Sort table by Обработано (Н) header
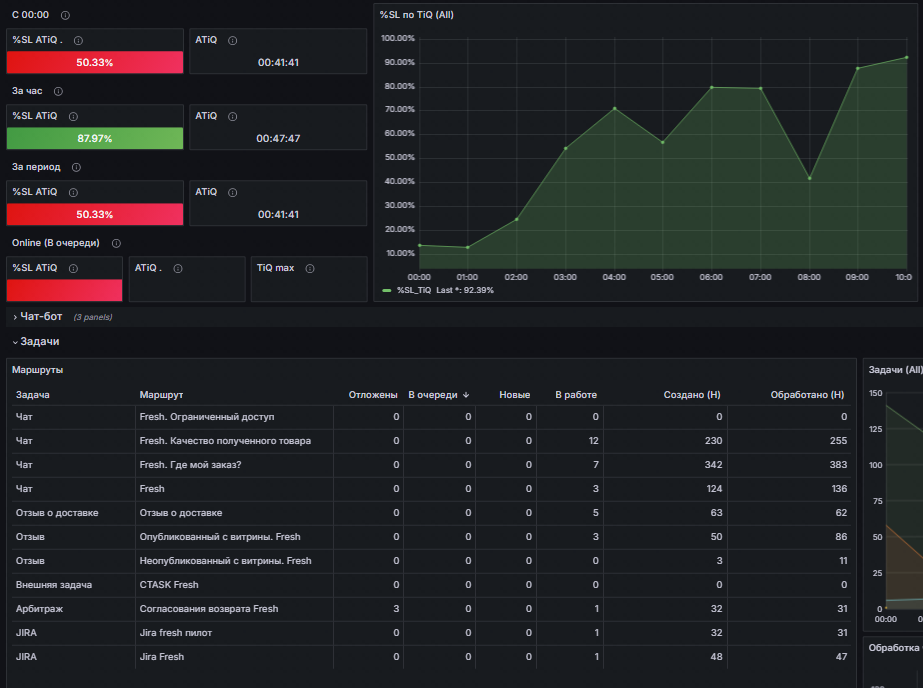 point(807,395)
